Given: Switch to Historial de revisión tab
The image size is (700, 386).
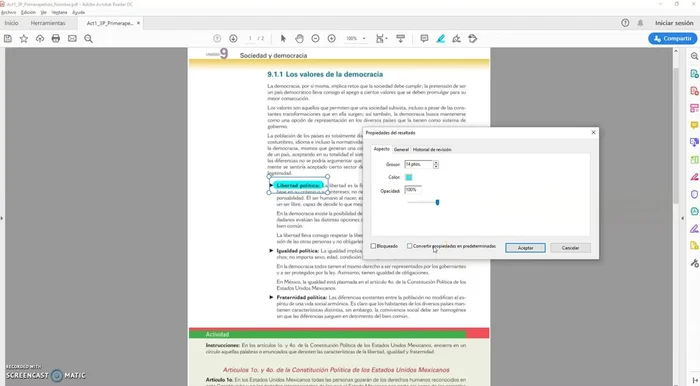Looking at the screenshot, I should pyautogui.click(x=432, y=149).
